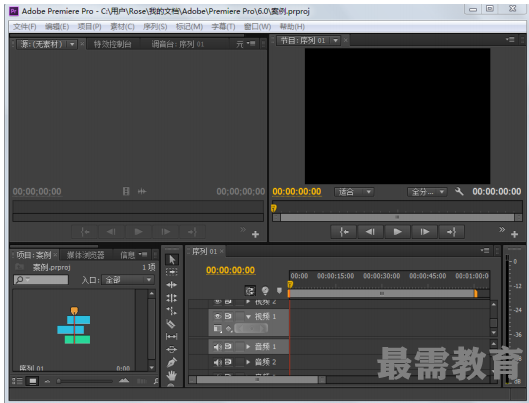Toggle Video 1 track eye visibility
This screenshot has width=529, height=403.
[218, 316]
